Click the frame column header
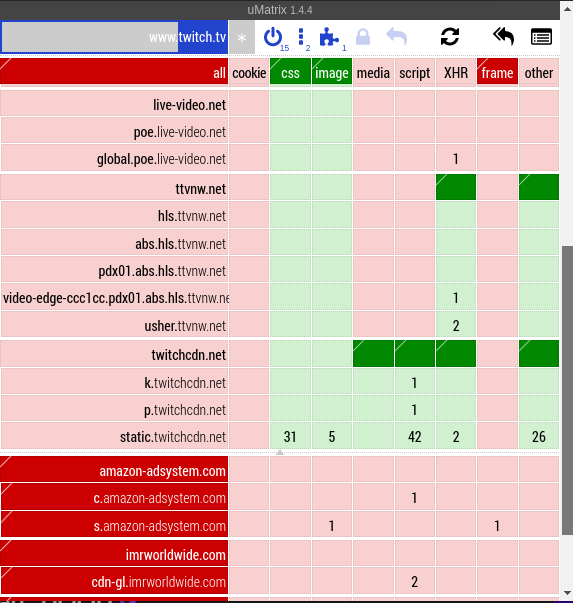 click(497, 72)
